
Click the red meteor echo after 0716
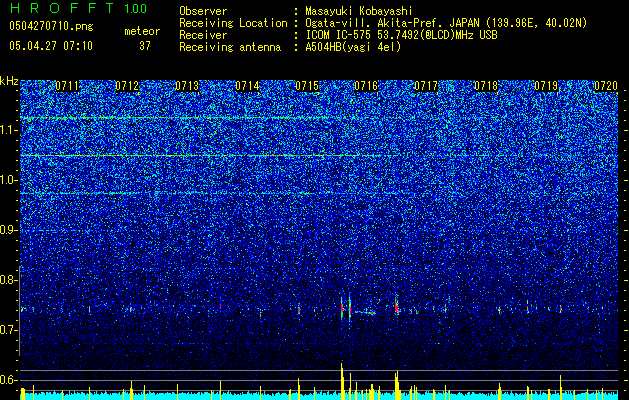397,307
